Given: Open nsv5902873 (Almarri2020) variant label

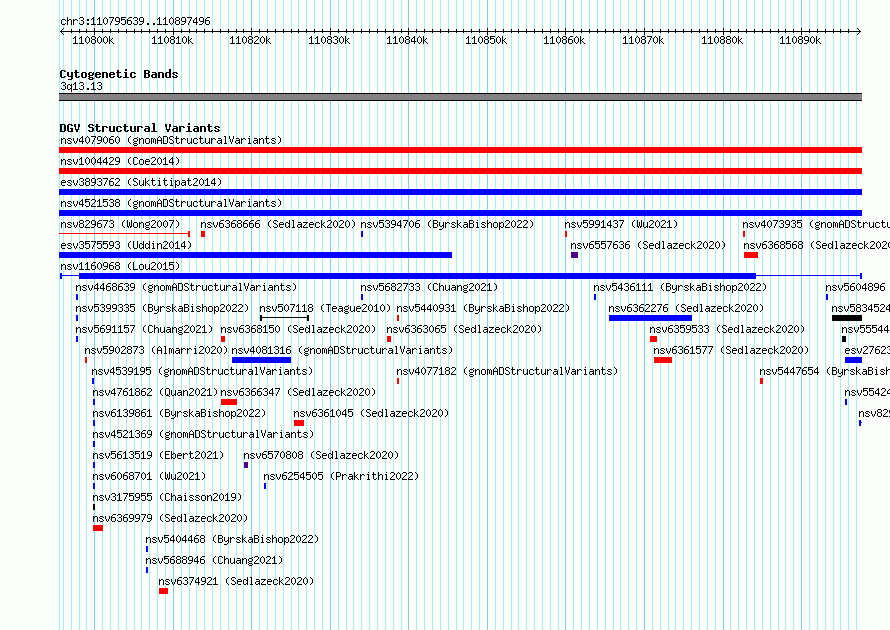Looking at the screenshot, I should (x=156, y=350).
